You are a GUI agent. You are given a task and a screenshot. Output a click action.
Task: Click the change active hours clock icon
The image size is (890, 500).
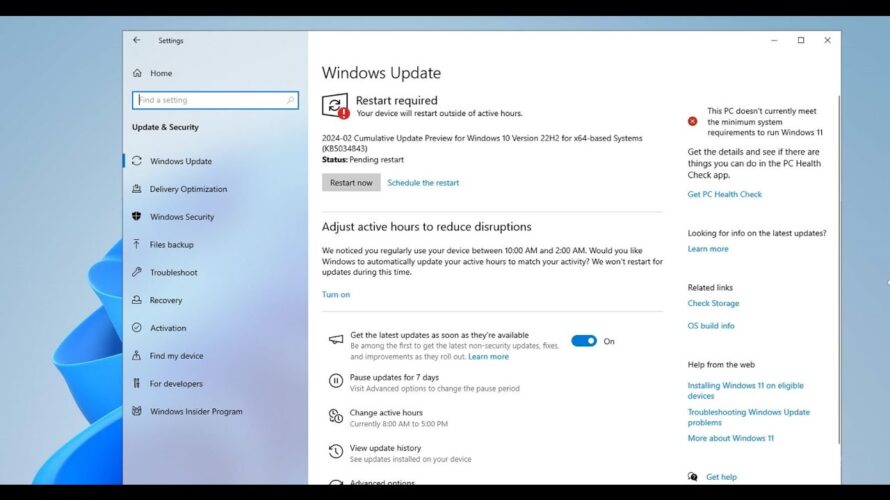coord(336,417)
